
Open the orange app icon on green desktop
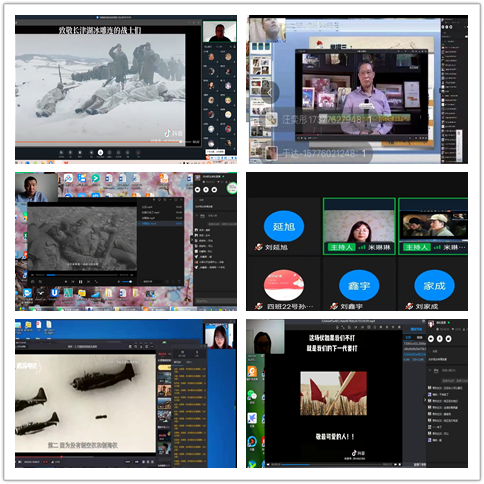[252, 372]
